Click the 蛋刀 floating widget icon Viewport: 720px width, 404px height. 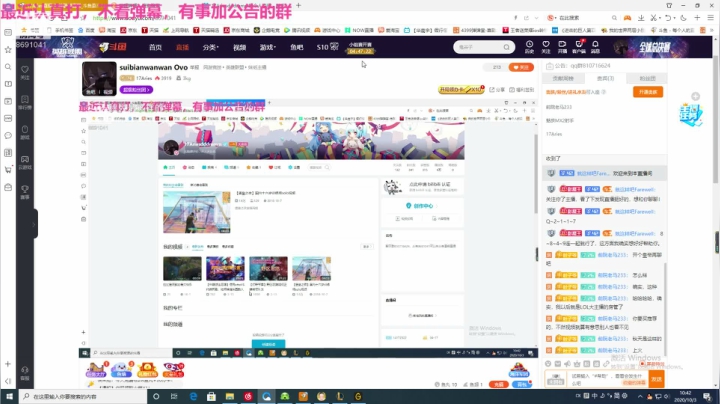click(x=691, y=115)
